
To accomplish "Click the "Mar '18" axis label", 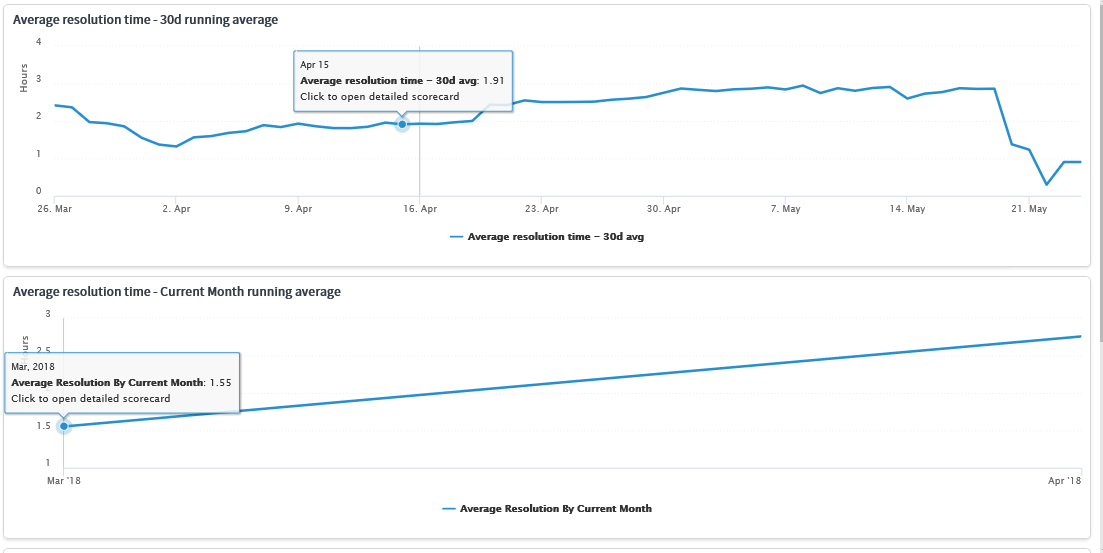I will (65, 481).
